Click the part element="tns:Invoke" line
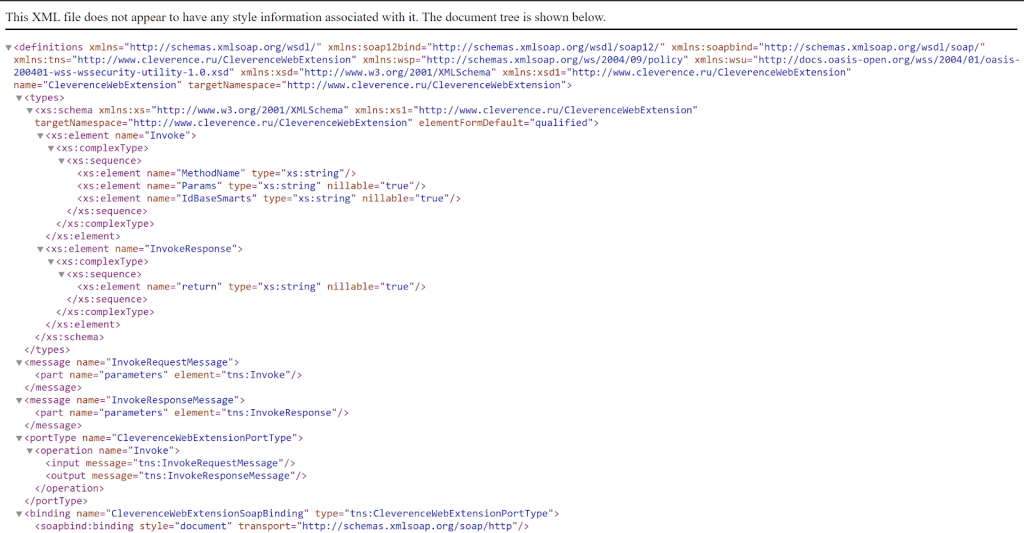 click(x=168, y=375)
